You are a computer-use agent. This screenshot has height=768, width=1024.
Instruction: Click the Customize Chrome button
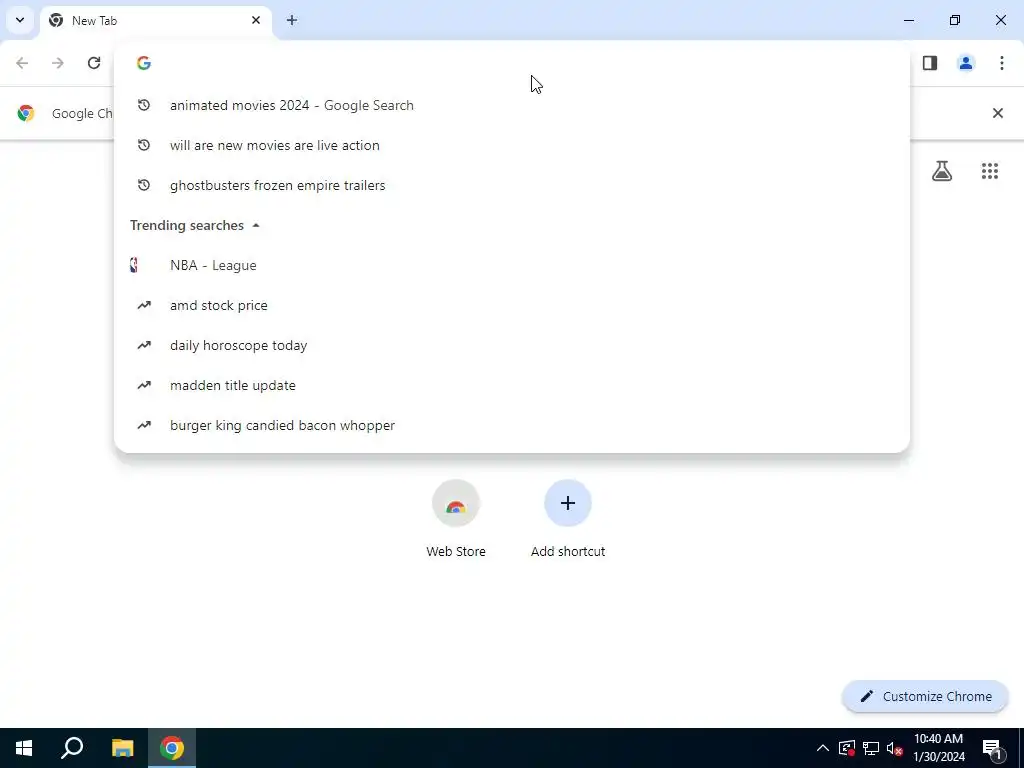pyautogui.click(x=925, y=696)
